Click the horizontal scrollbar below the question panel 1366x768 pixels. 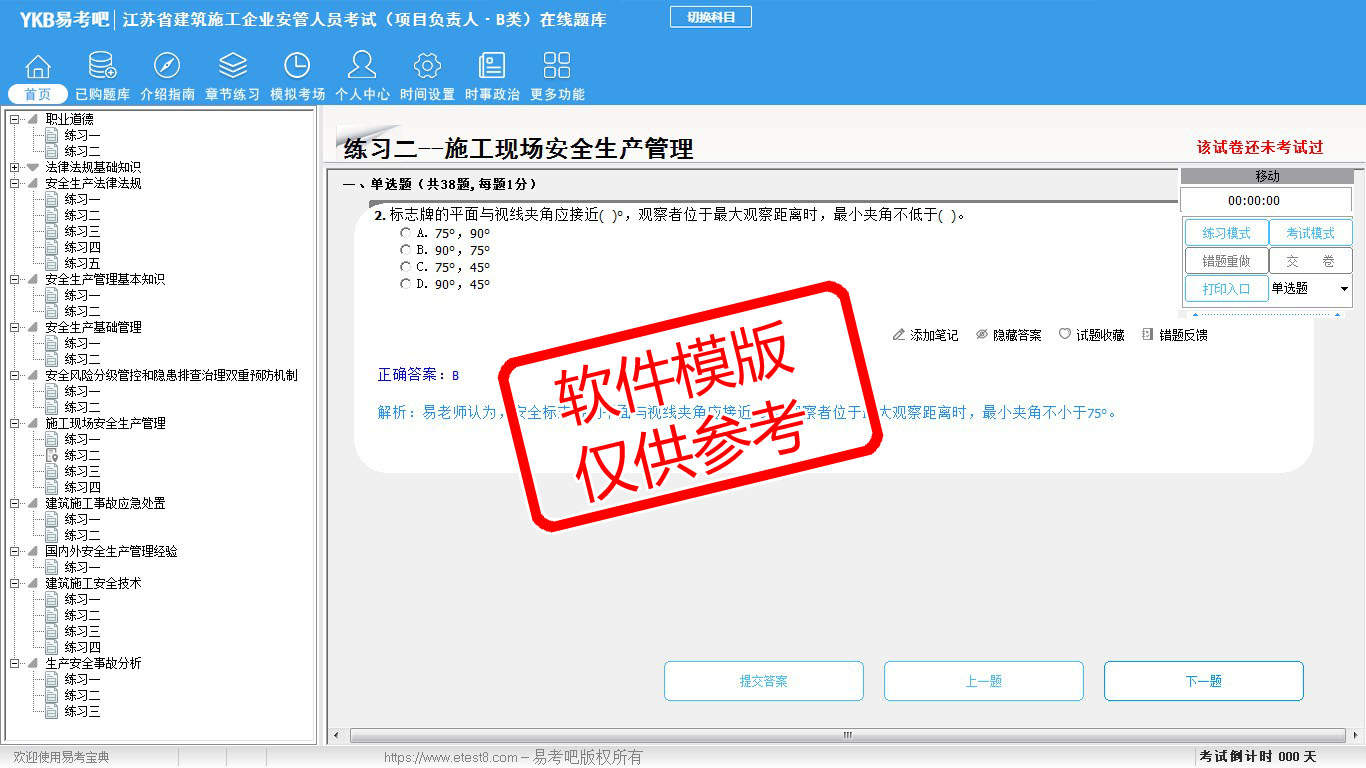coord(846,735)
